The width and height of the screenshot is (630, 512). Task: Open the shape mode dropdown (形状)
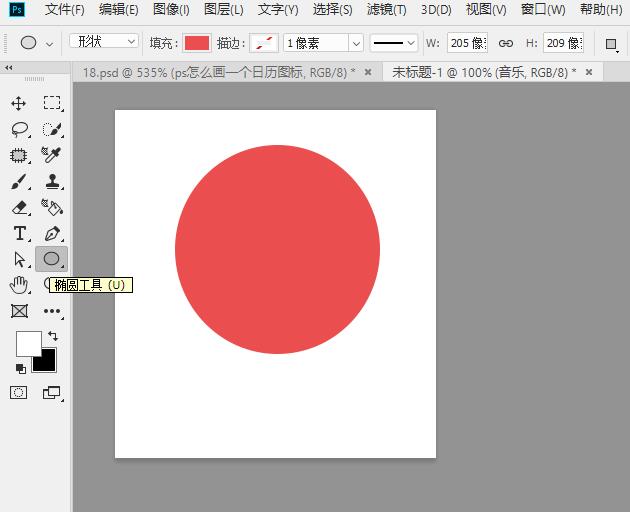104,42
